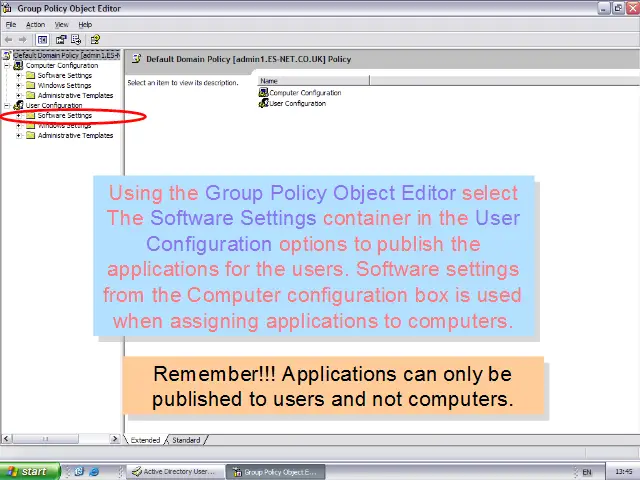
Task: Expand Windows Settings under Computer Configuration
Action: [19, 86]
